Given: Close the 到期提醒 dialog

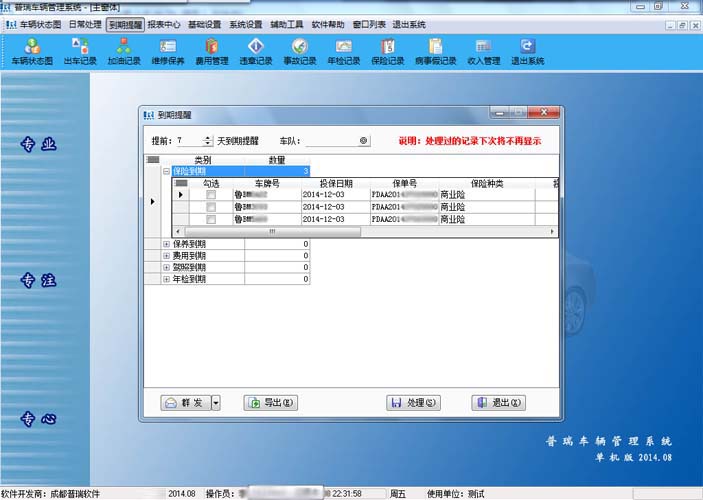Looking at the screenshot, I should 544,113.
